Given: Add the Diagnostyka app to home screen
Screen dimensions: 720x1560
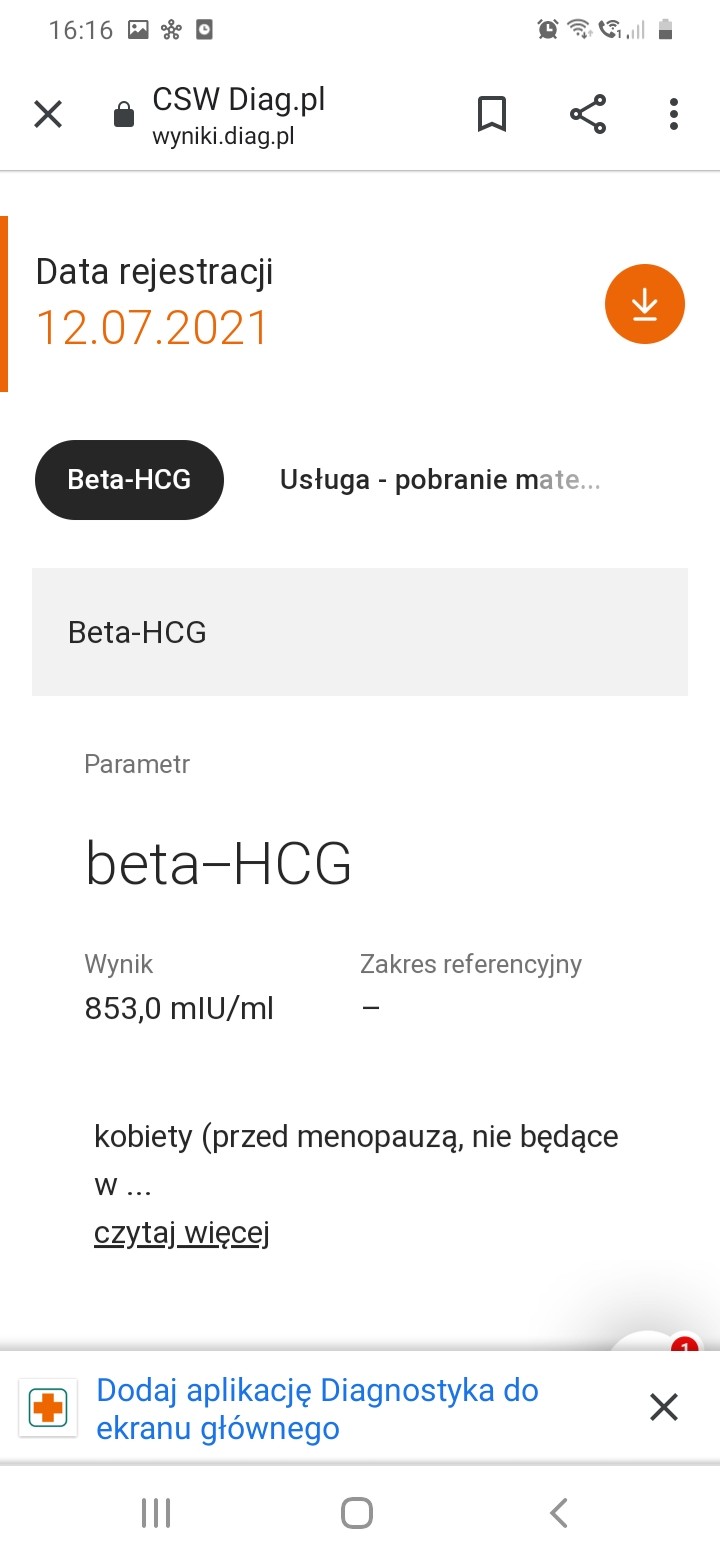Looking at the screenshot, I should click(317, 1408).
